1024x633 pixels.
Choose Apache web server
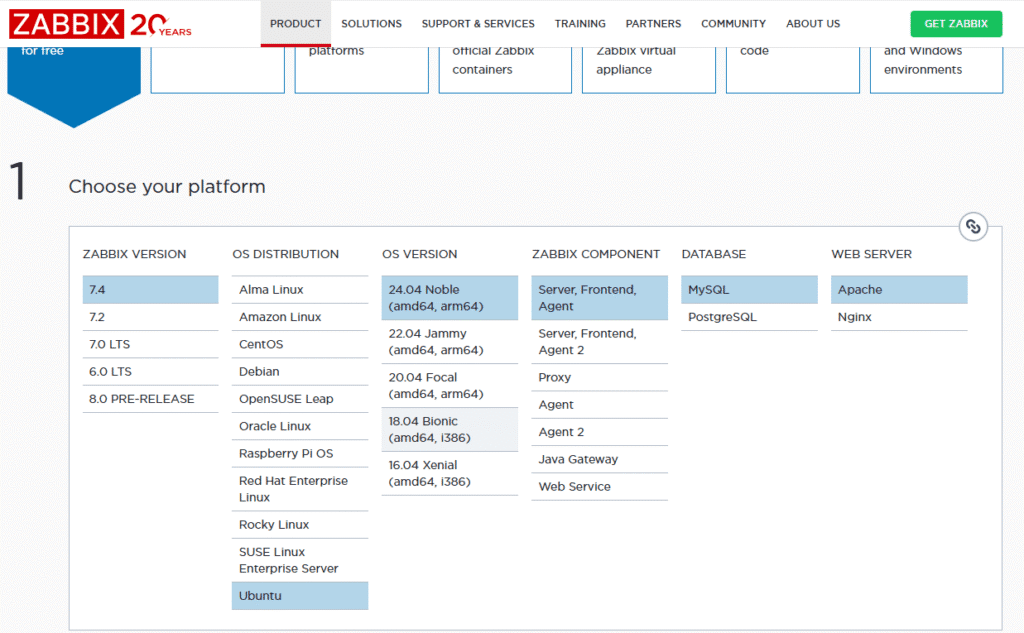pyautogui.click(x=899, y=289)
